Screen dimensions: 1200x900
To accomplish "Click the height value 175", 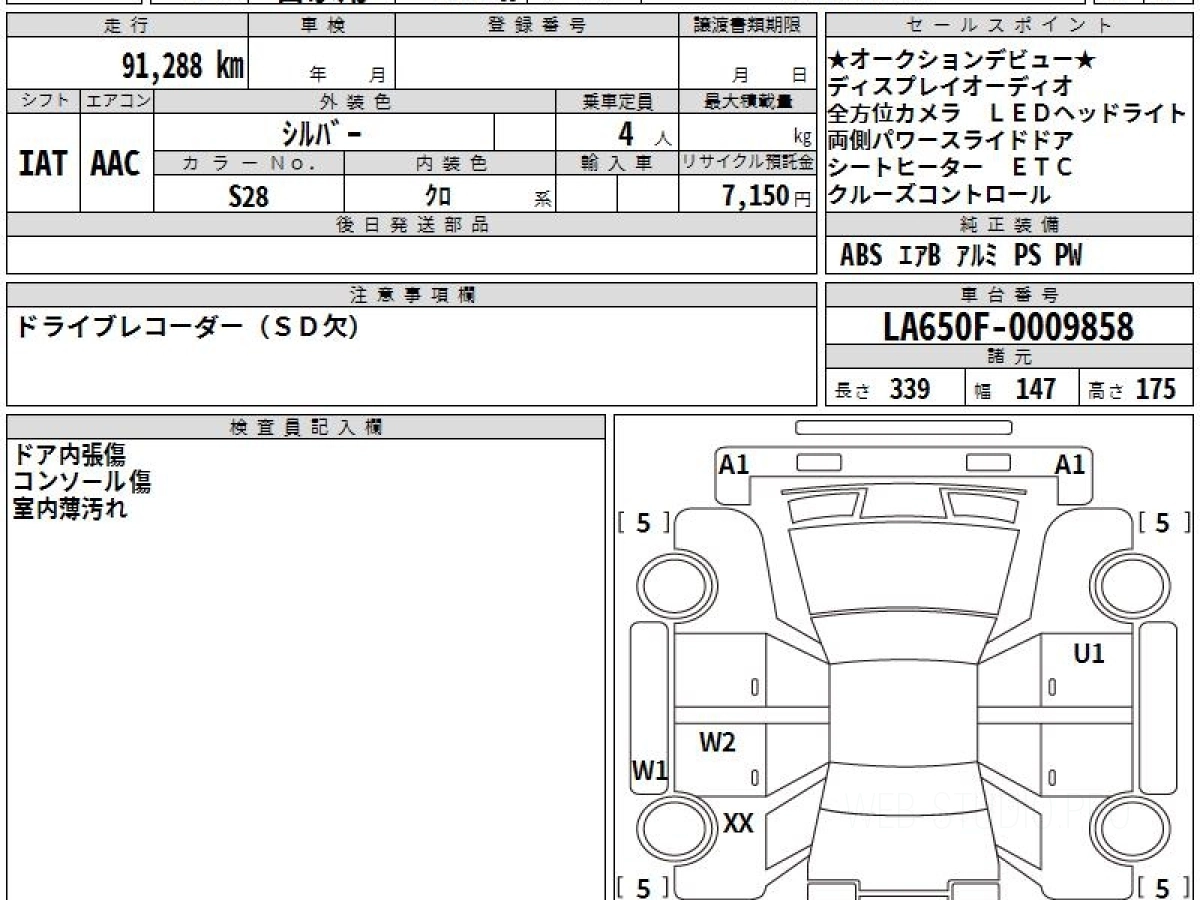I will (1156, 389).
